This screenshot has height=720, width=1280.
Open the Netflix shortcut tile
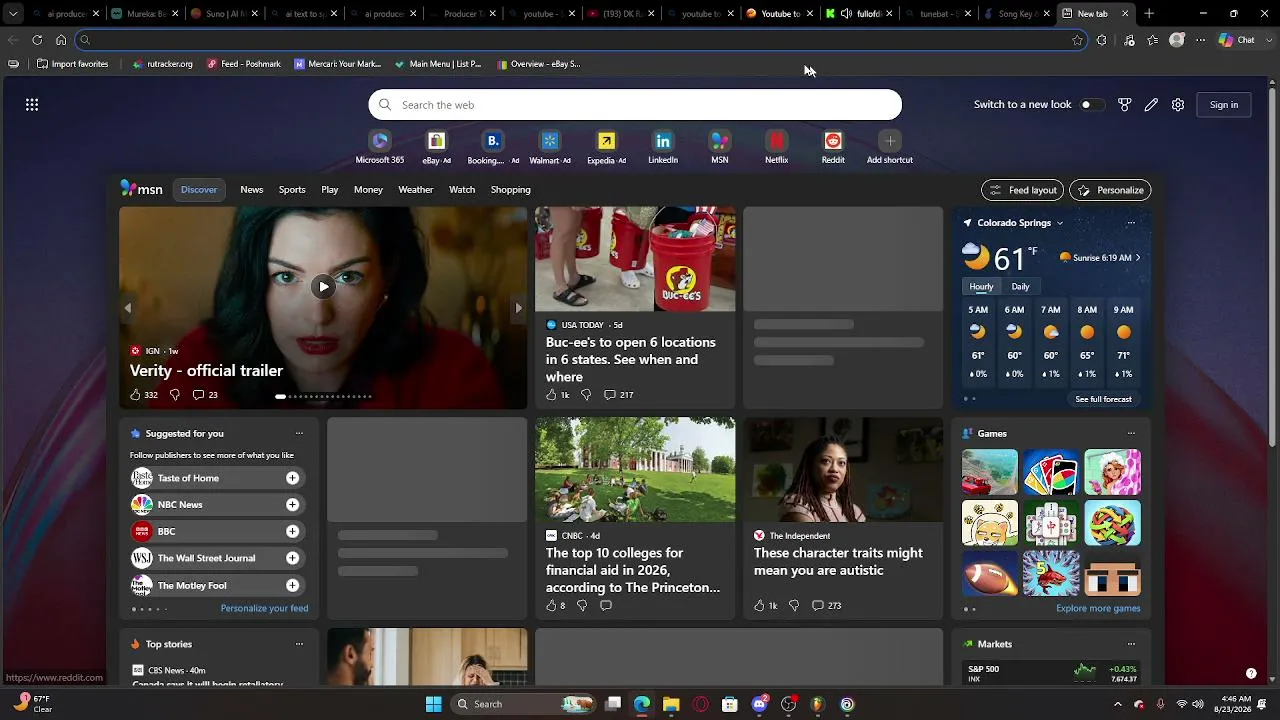[x=777, y=146]
